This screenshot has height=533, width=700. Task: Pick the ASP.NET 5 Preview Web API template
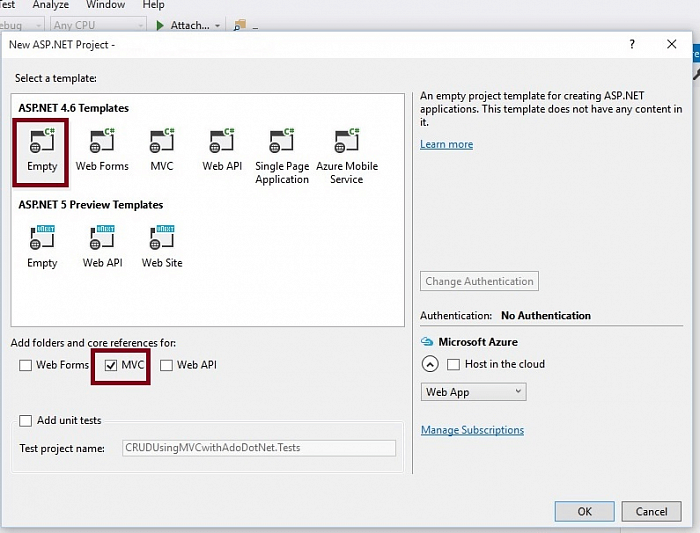pos(102,247)
